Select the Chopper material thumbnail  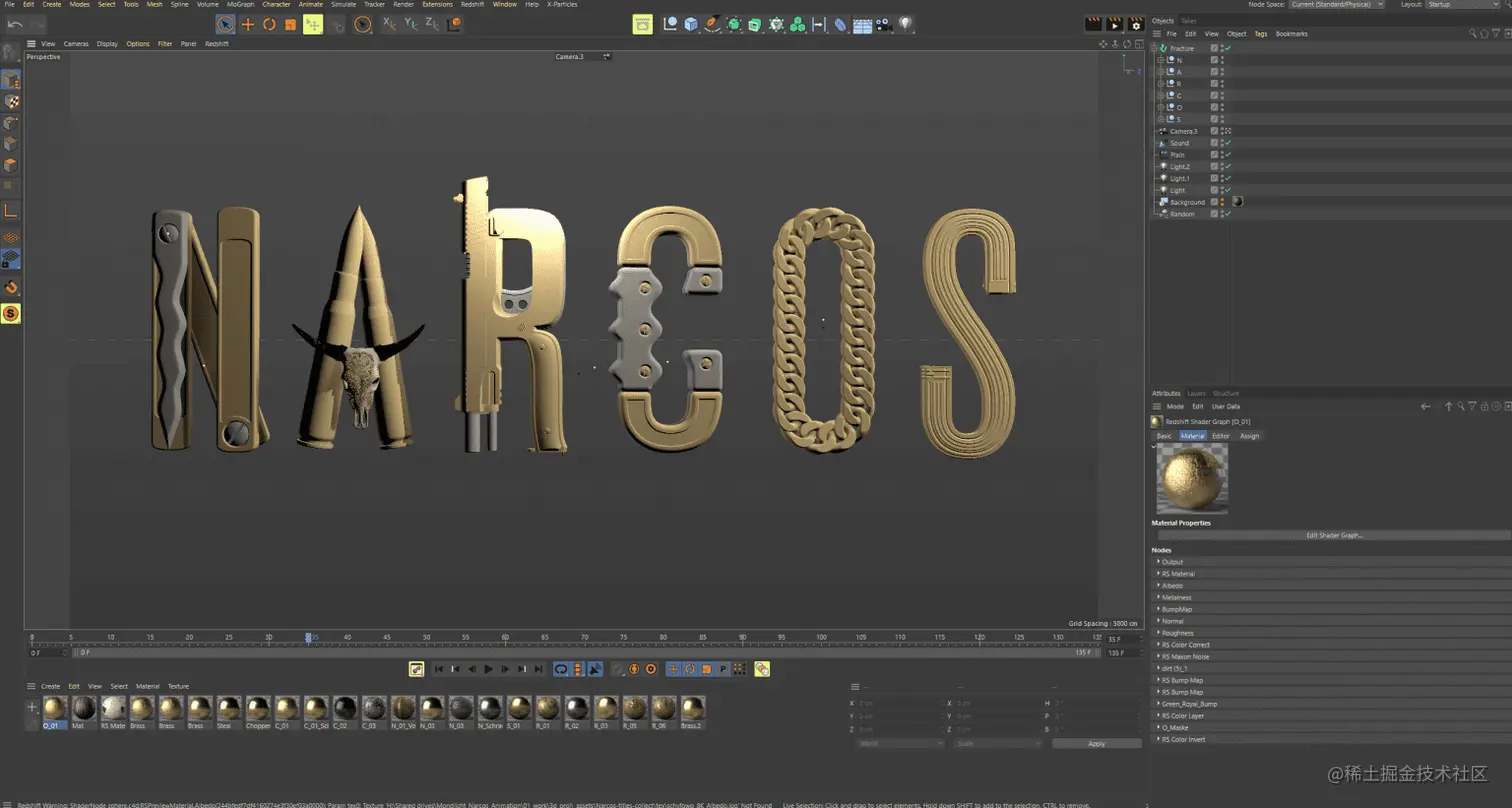pyautogui.click(x=258, y=709)
